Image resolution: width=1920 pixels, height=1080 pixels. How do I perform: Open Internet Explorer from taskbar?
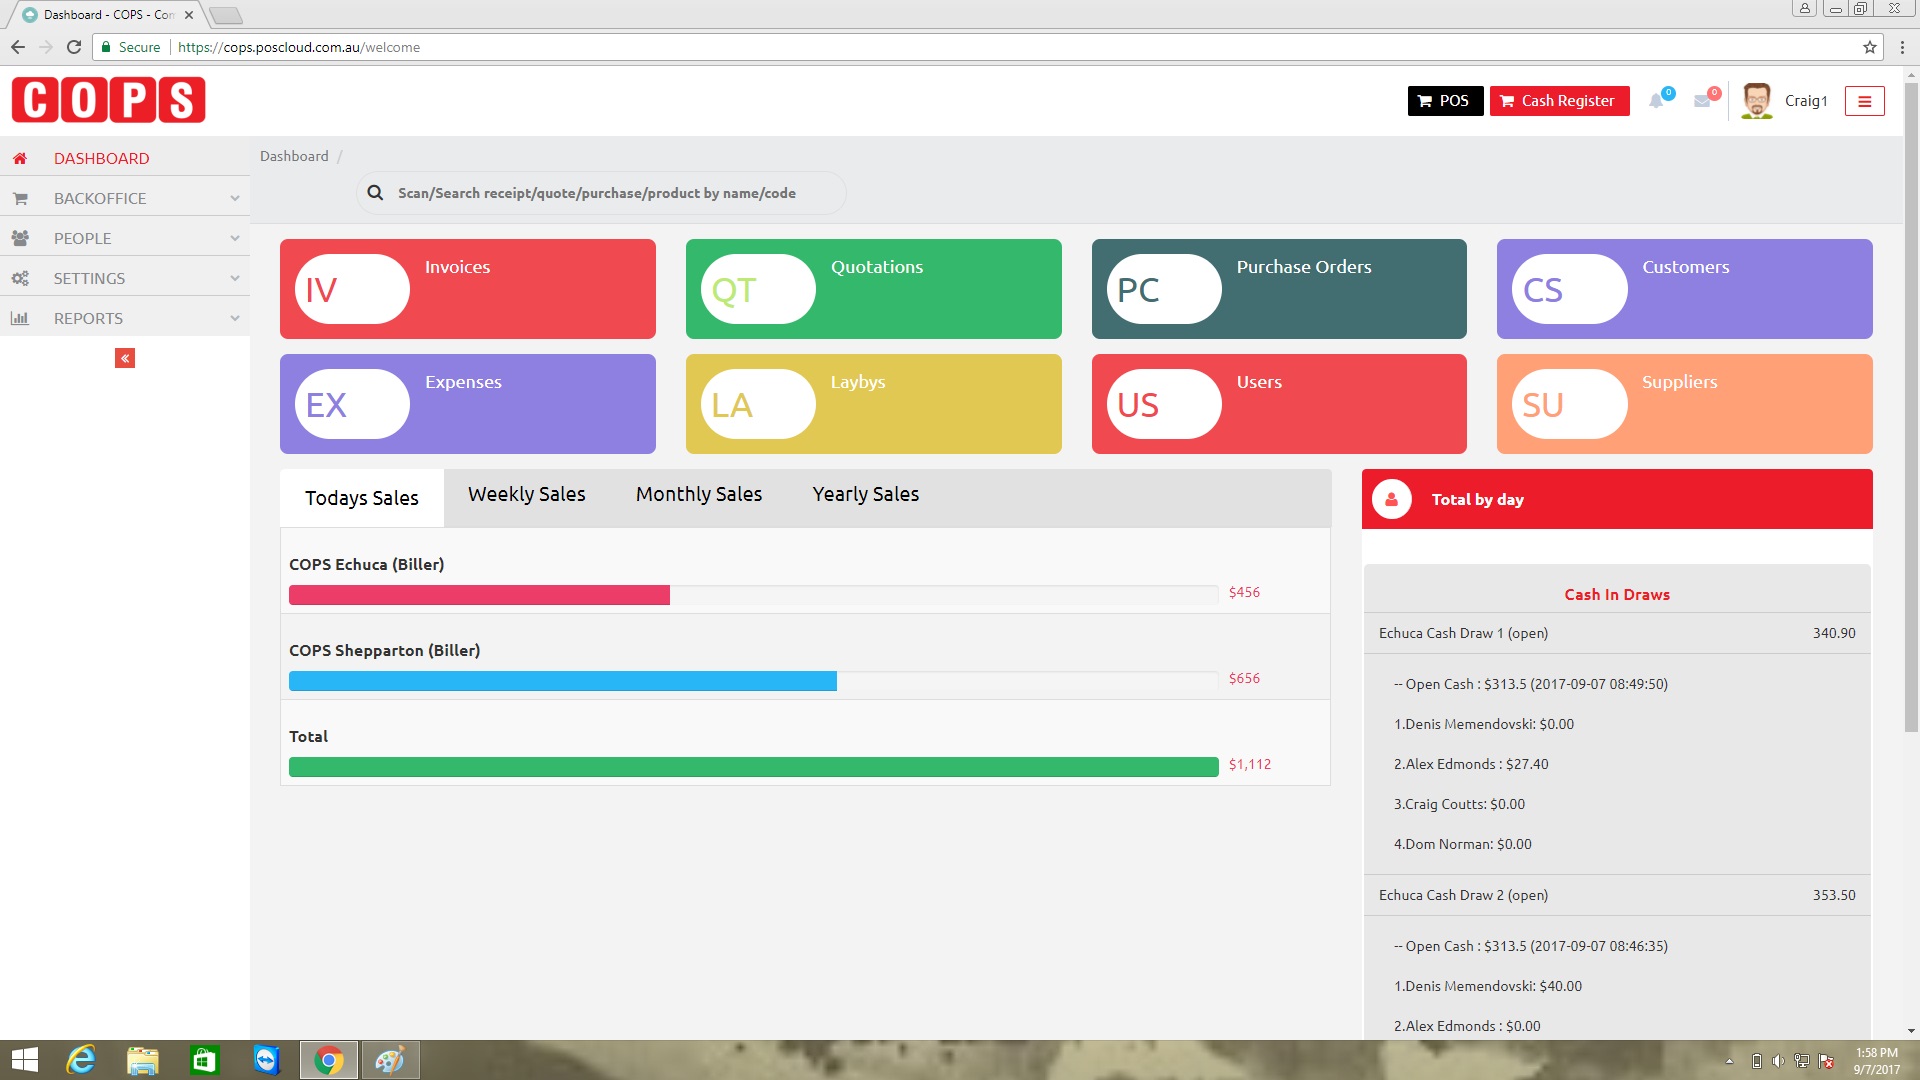81,1060
